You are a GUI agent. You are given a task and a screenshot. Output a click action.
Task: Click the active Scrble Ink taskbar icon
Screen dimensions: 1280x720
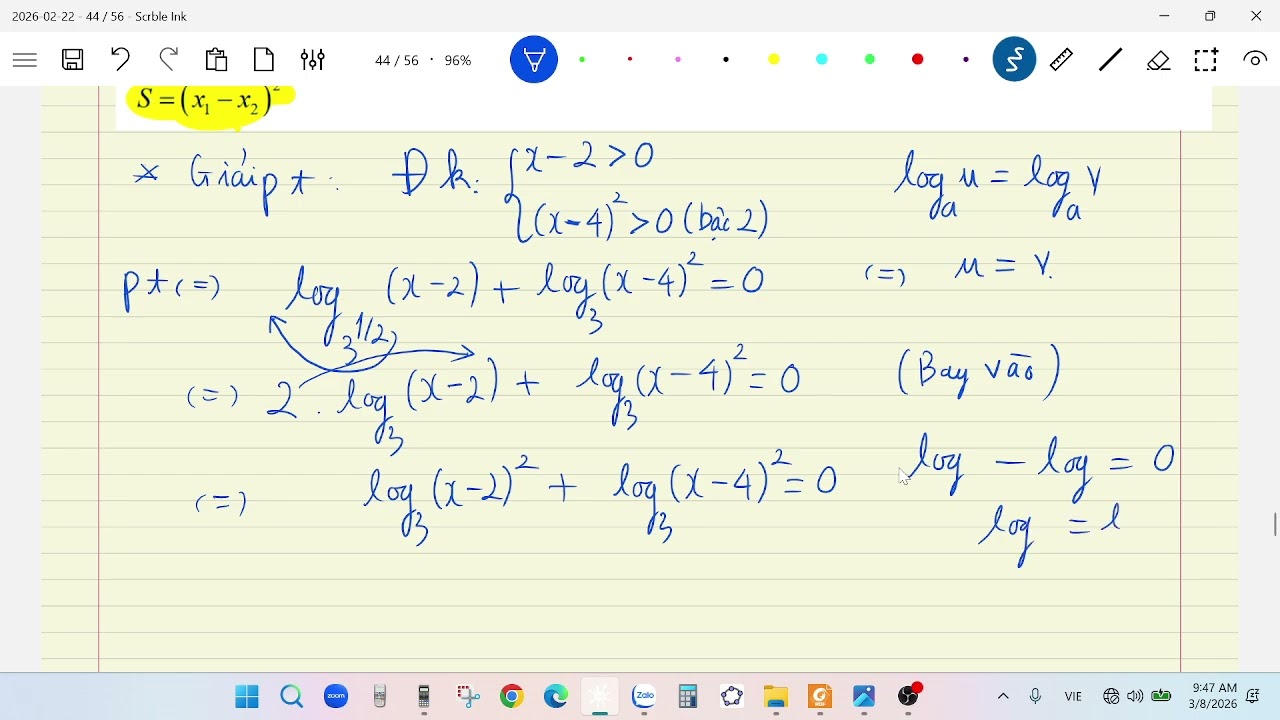(600, 697)
